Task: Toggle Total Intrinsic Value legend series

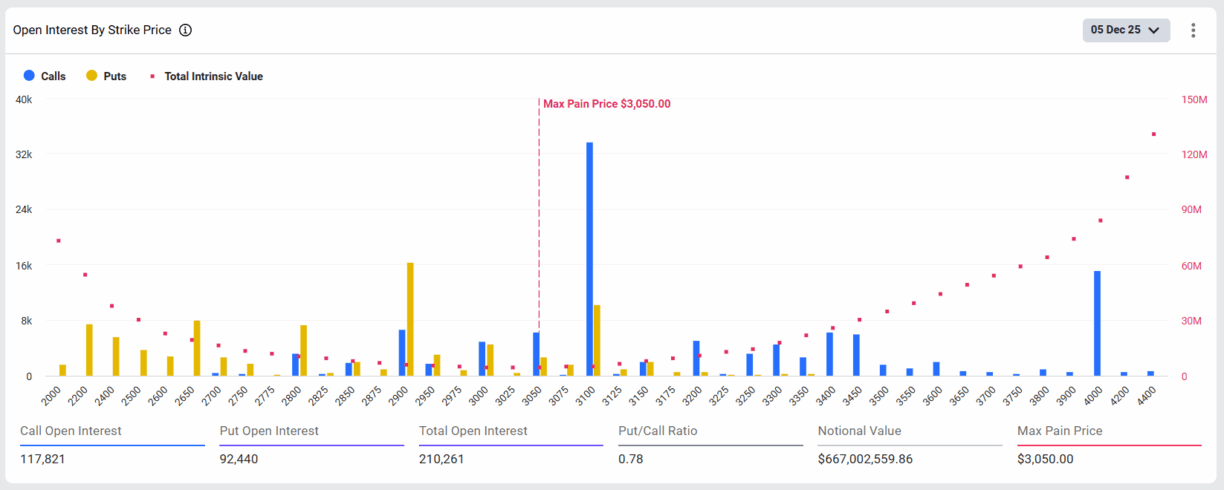Action: point(213,76)
